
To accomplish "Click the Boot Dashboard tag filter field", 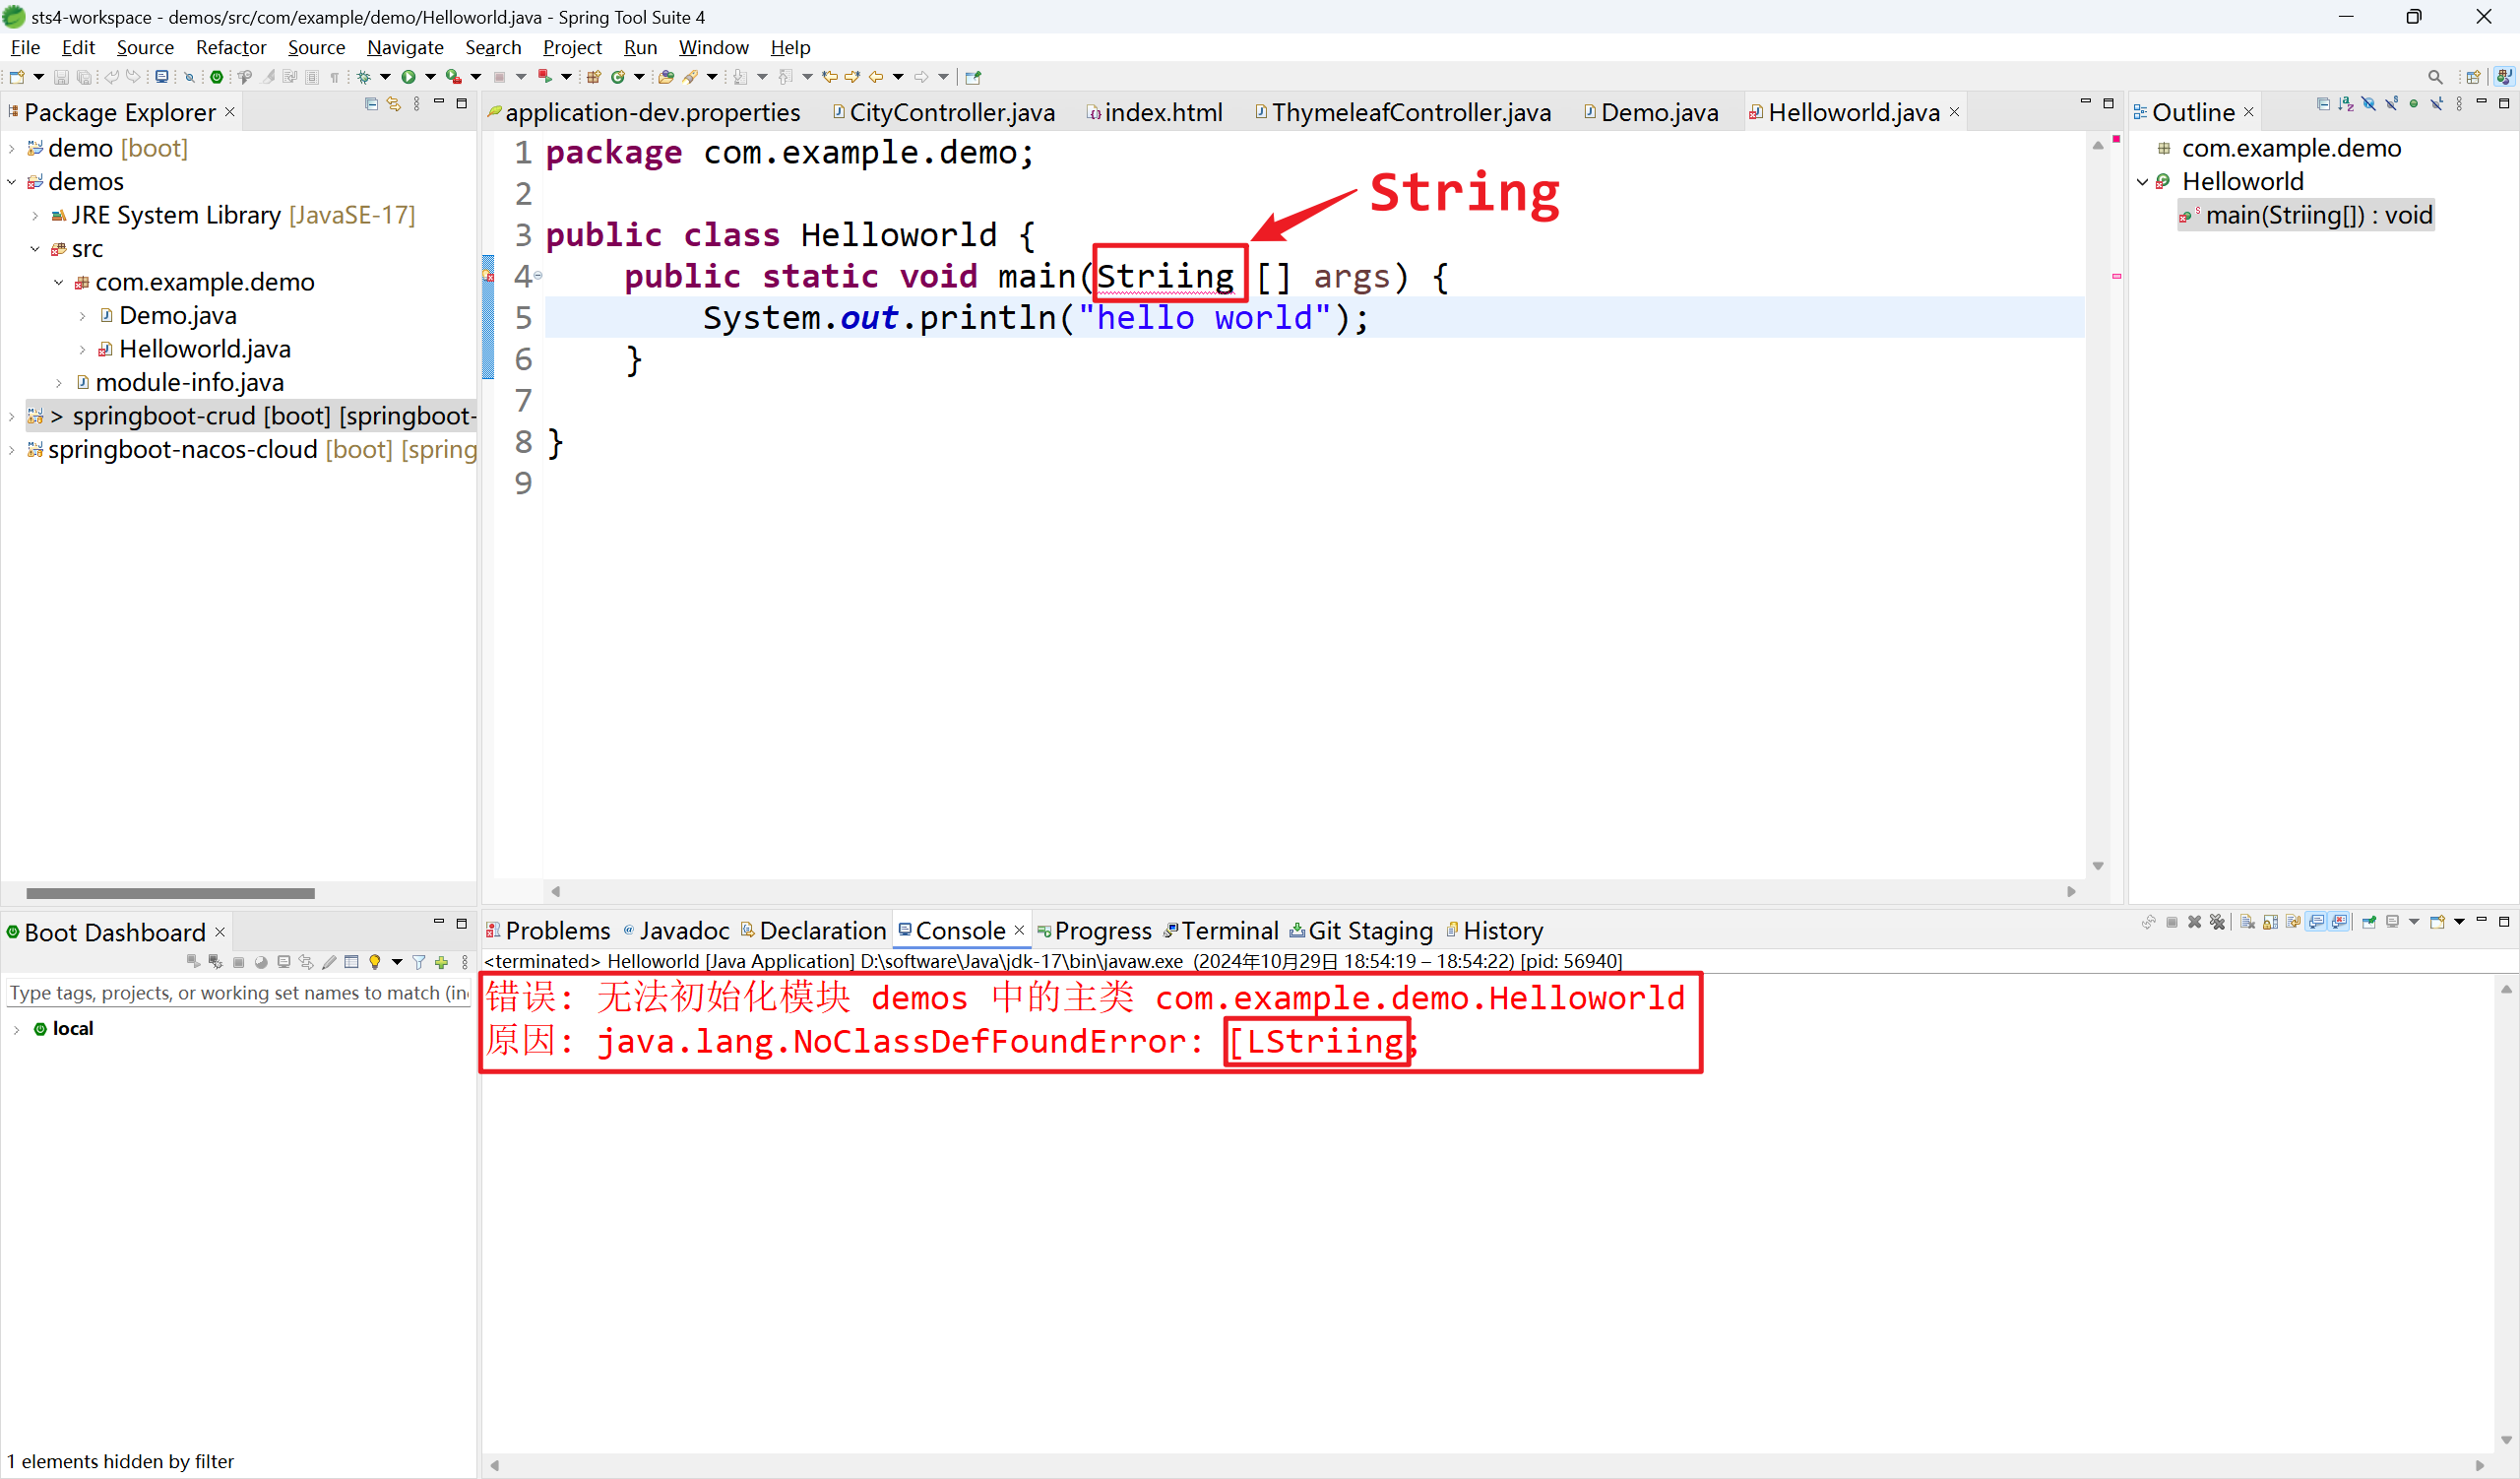I will pyautogui.click(x=238, y=993).
